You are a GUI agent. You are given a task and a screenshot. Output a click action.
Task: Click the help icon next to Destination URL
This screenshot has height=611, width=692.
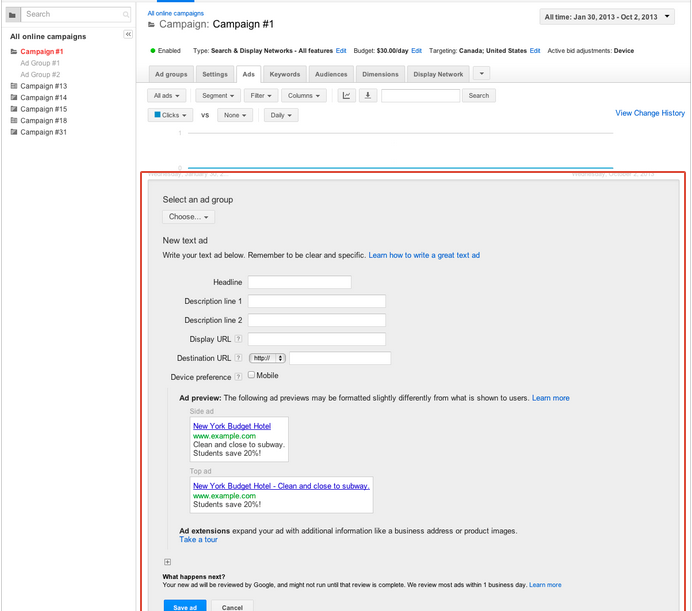238,358
